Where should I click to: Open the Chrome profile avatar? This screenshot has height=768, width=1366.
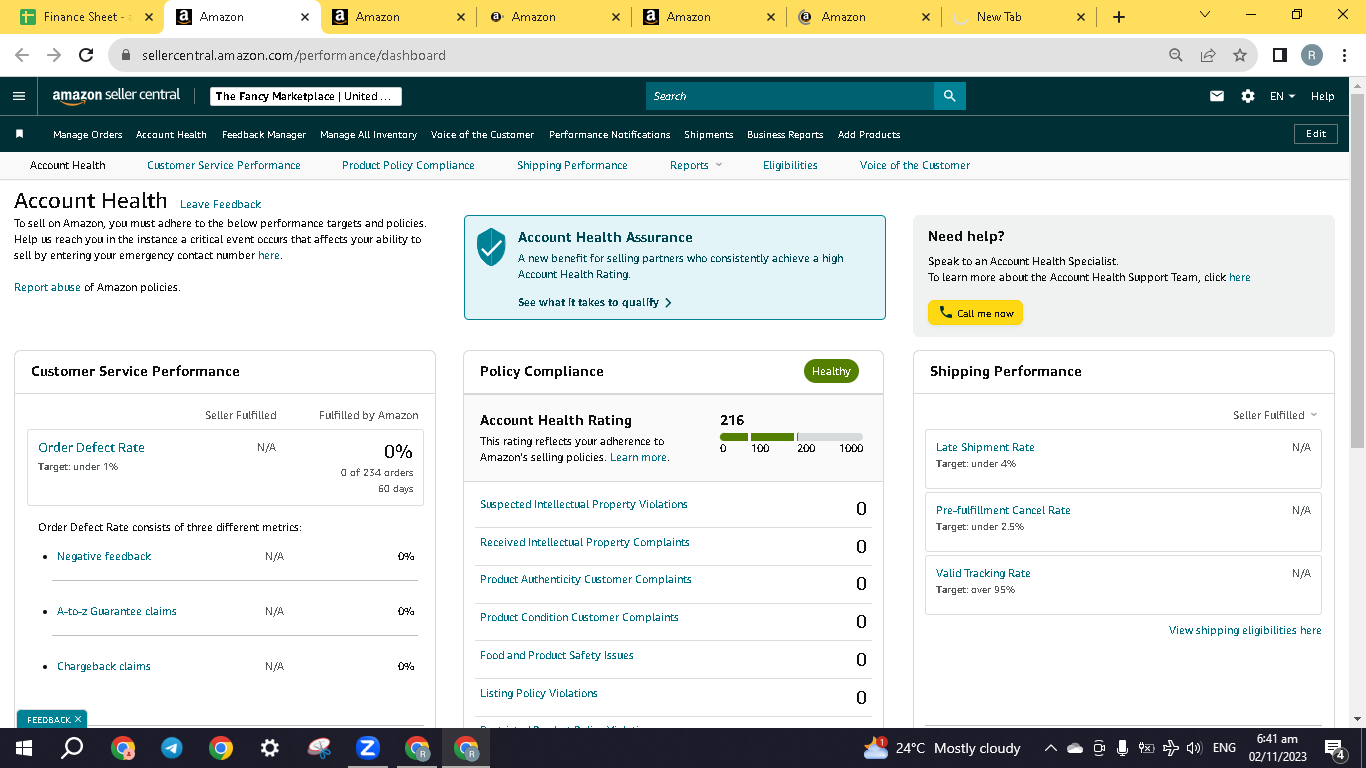1312,55
